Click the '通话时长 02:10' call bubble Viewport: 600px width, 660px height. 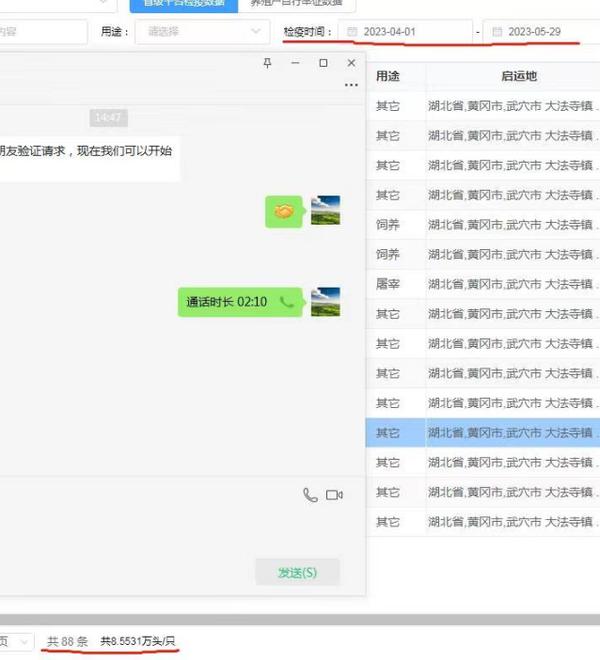(240, 302)
